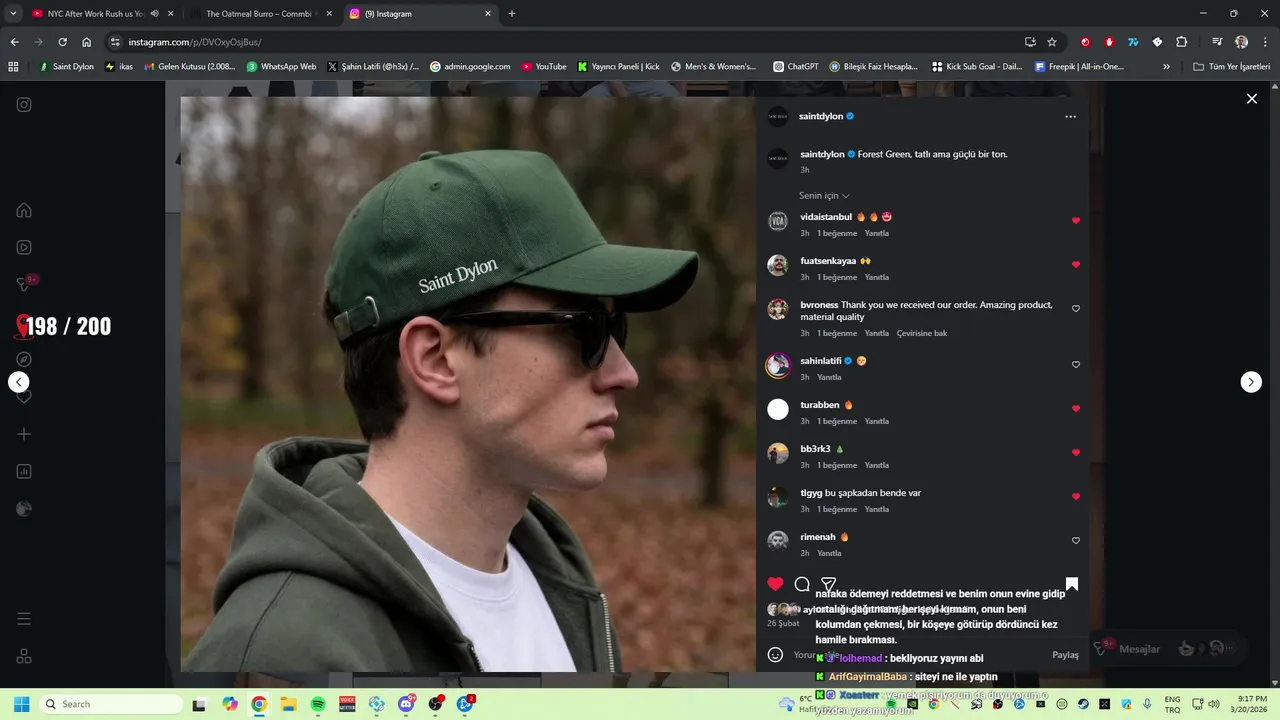Viewport: 1280px width, 720px height.
Task: Select the (9) Instagram tab
Action: pos(420,14)
